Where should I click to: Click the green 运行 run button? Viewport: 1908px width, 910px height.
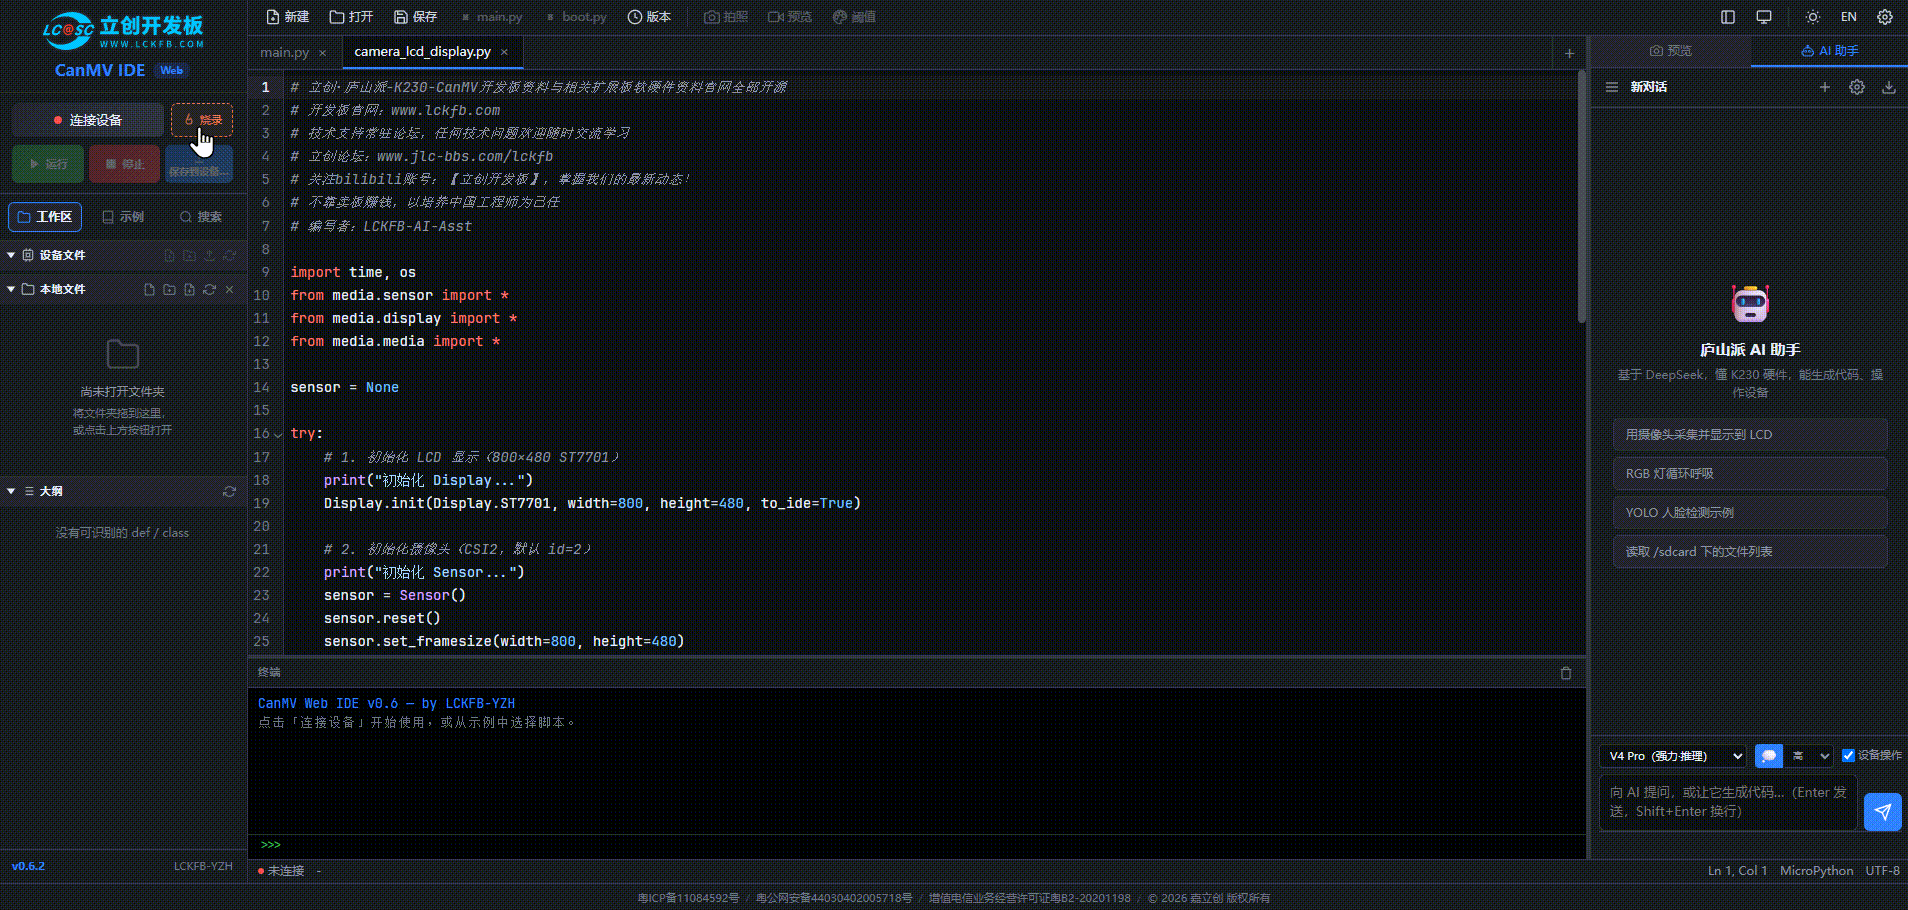48,164
